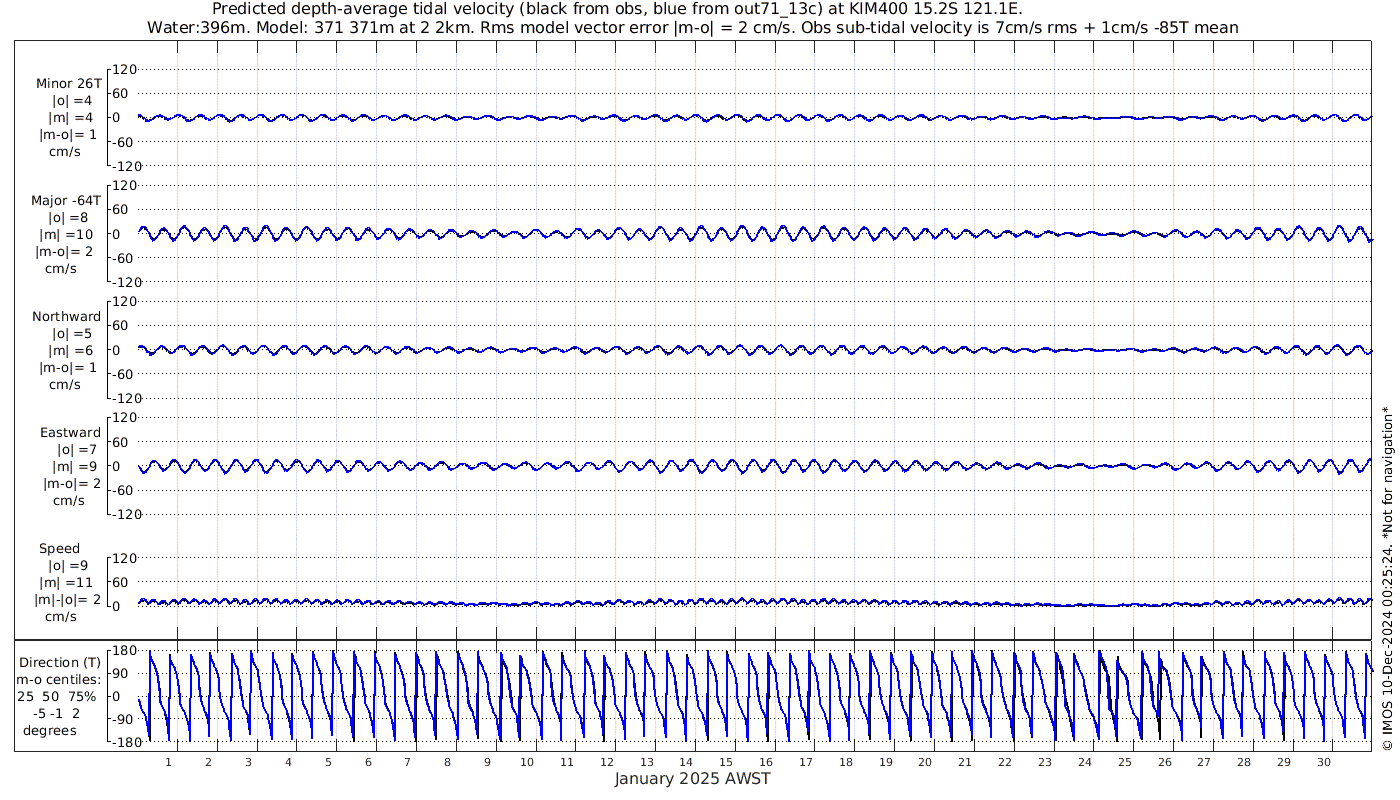Click the '|m| =6' value

72,350
